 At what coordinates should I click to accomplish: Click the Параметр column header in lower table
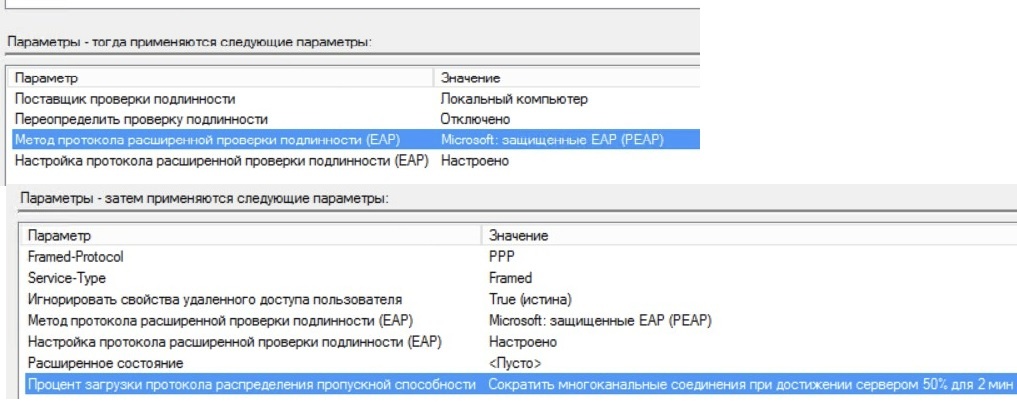point(252,235)
